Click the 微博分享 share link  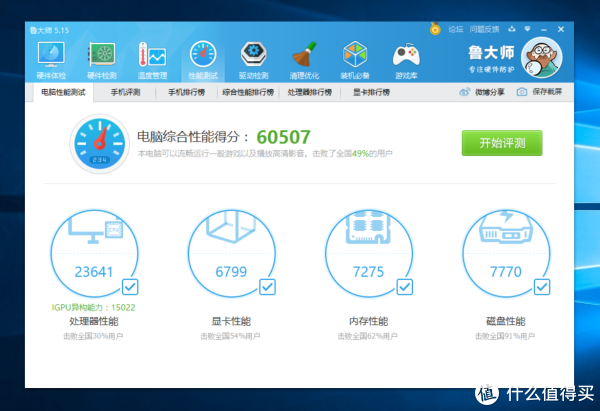pyautogui.click(x=490, y=92)
